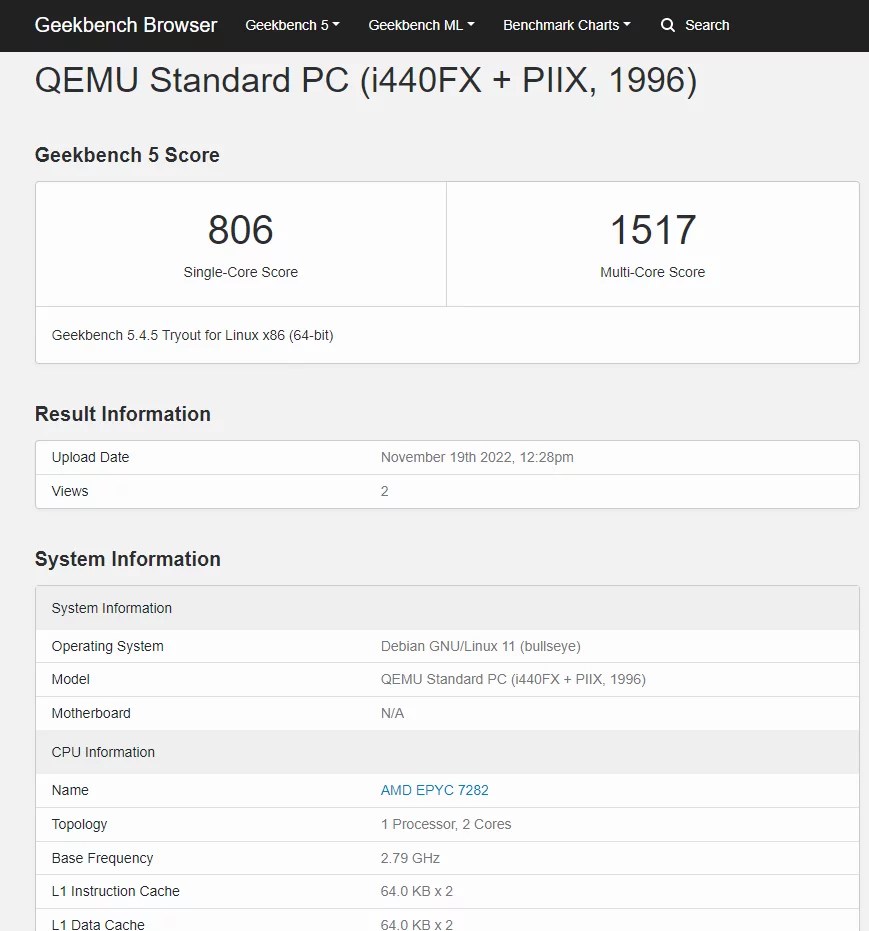Image resolution: width=869 pixels, height=931 pixels.
Task: Click the Geekbench Browser logo
Action: point(126,25)
